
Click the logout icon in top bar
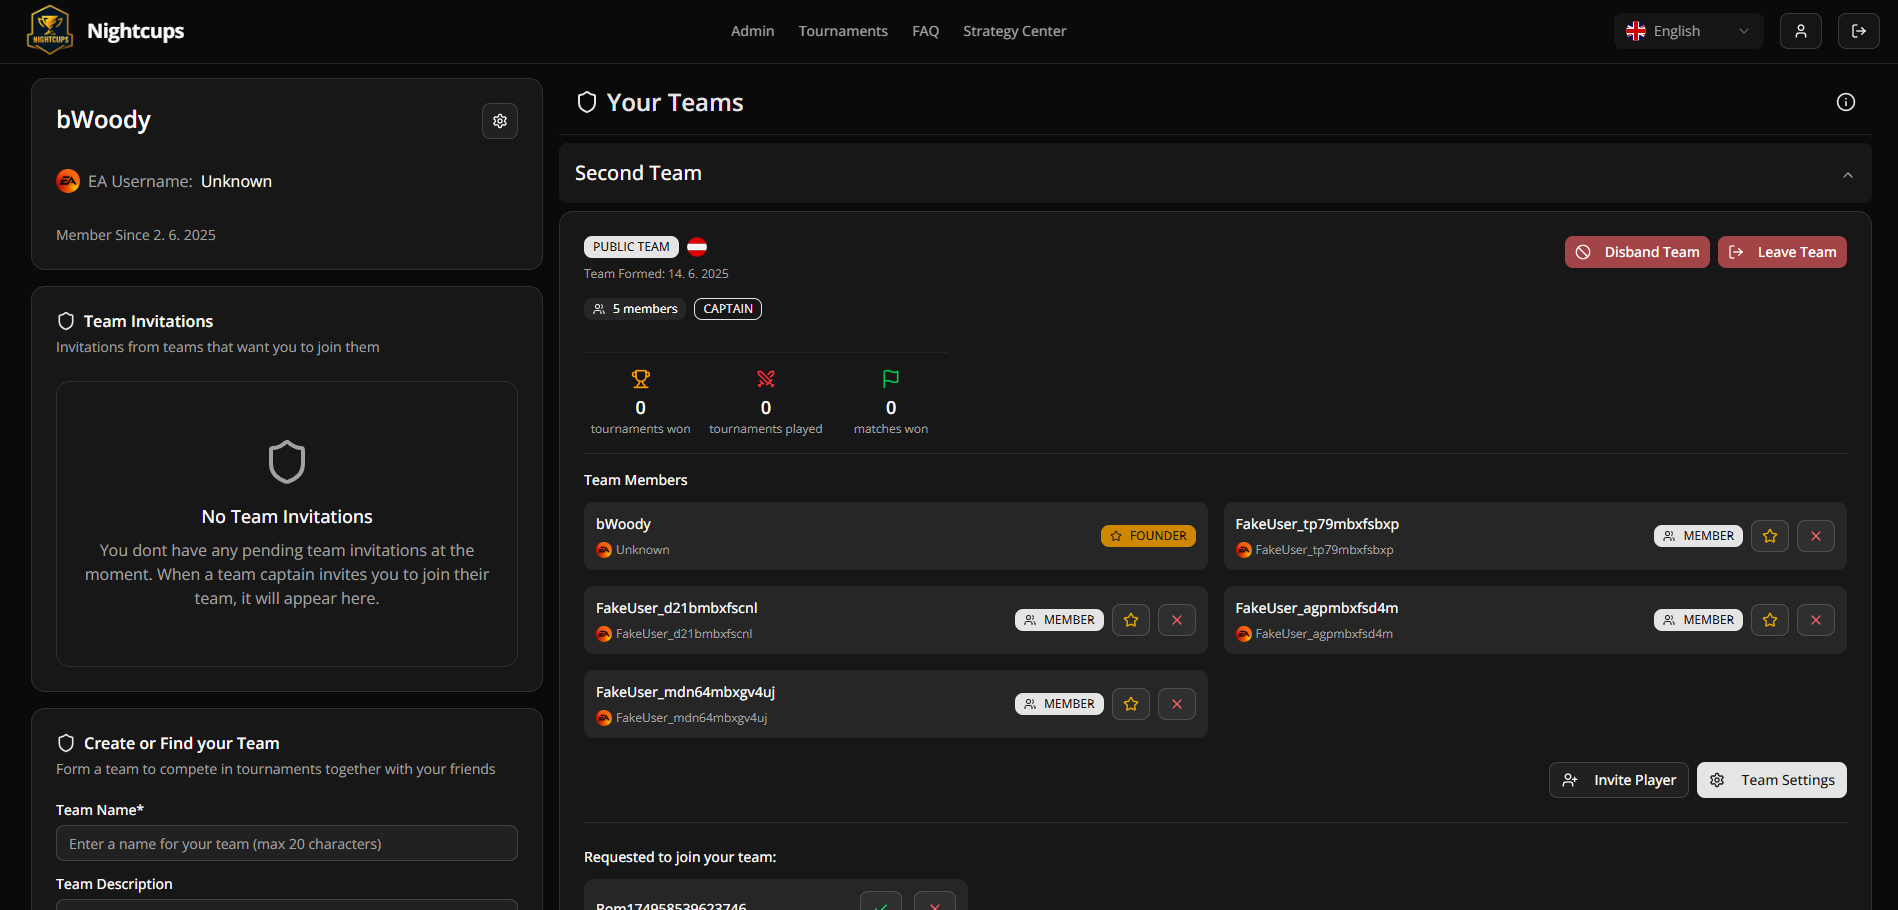tap(1859, 31)
